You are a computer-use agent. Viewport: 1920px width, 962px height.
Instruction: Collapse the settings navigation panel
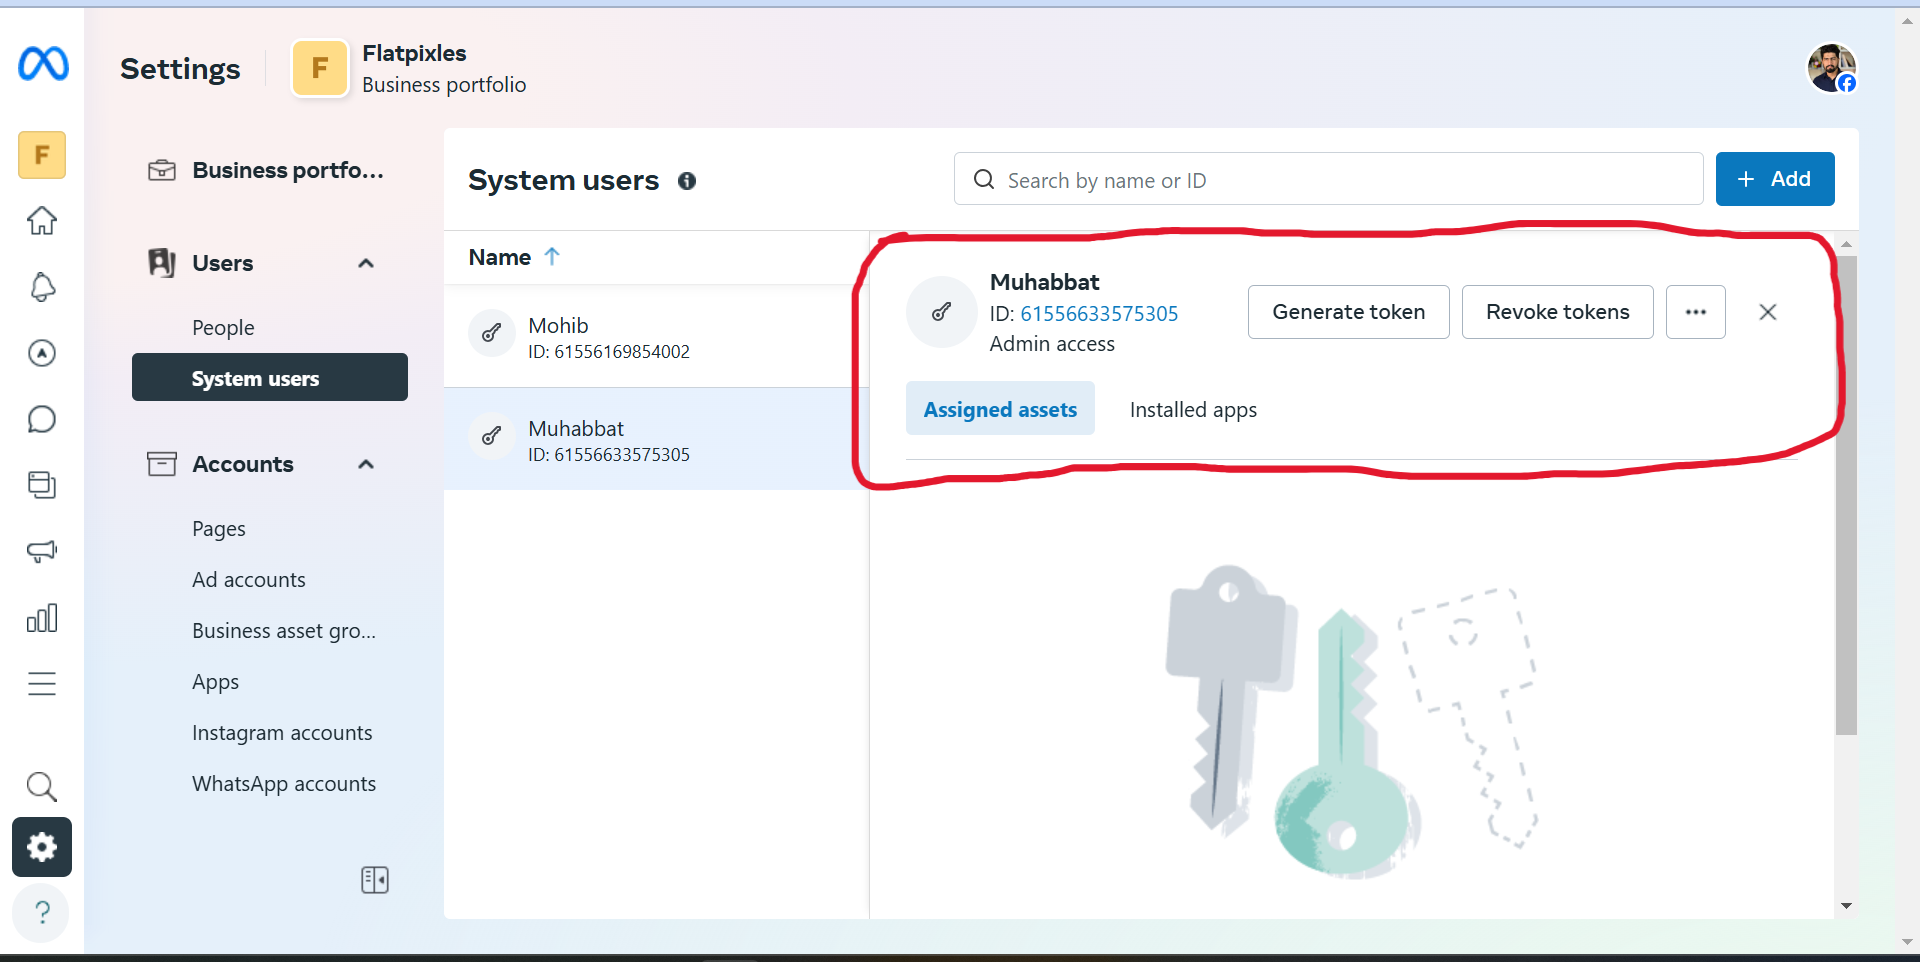(375, 880)
